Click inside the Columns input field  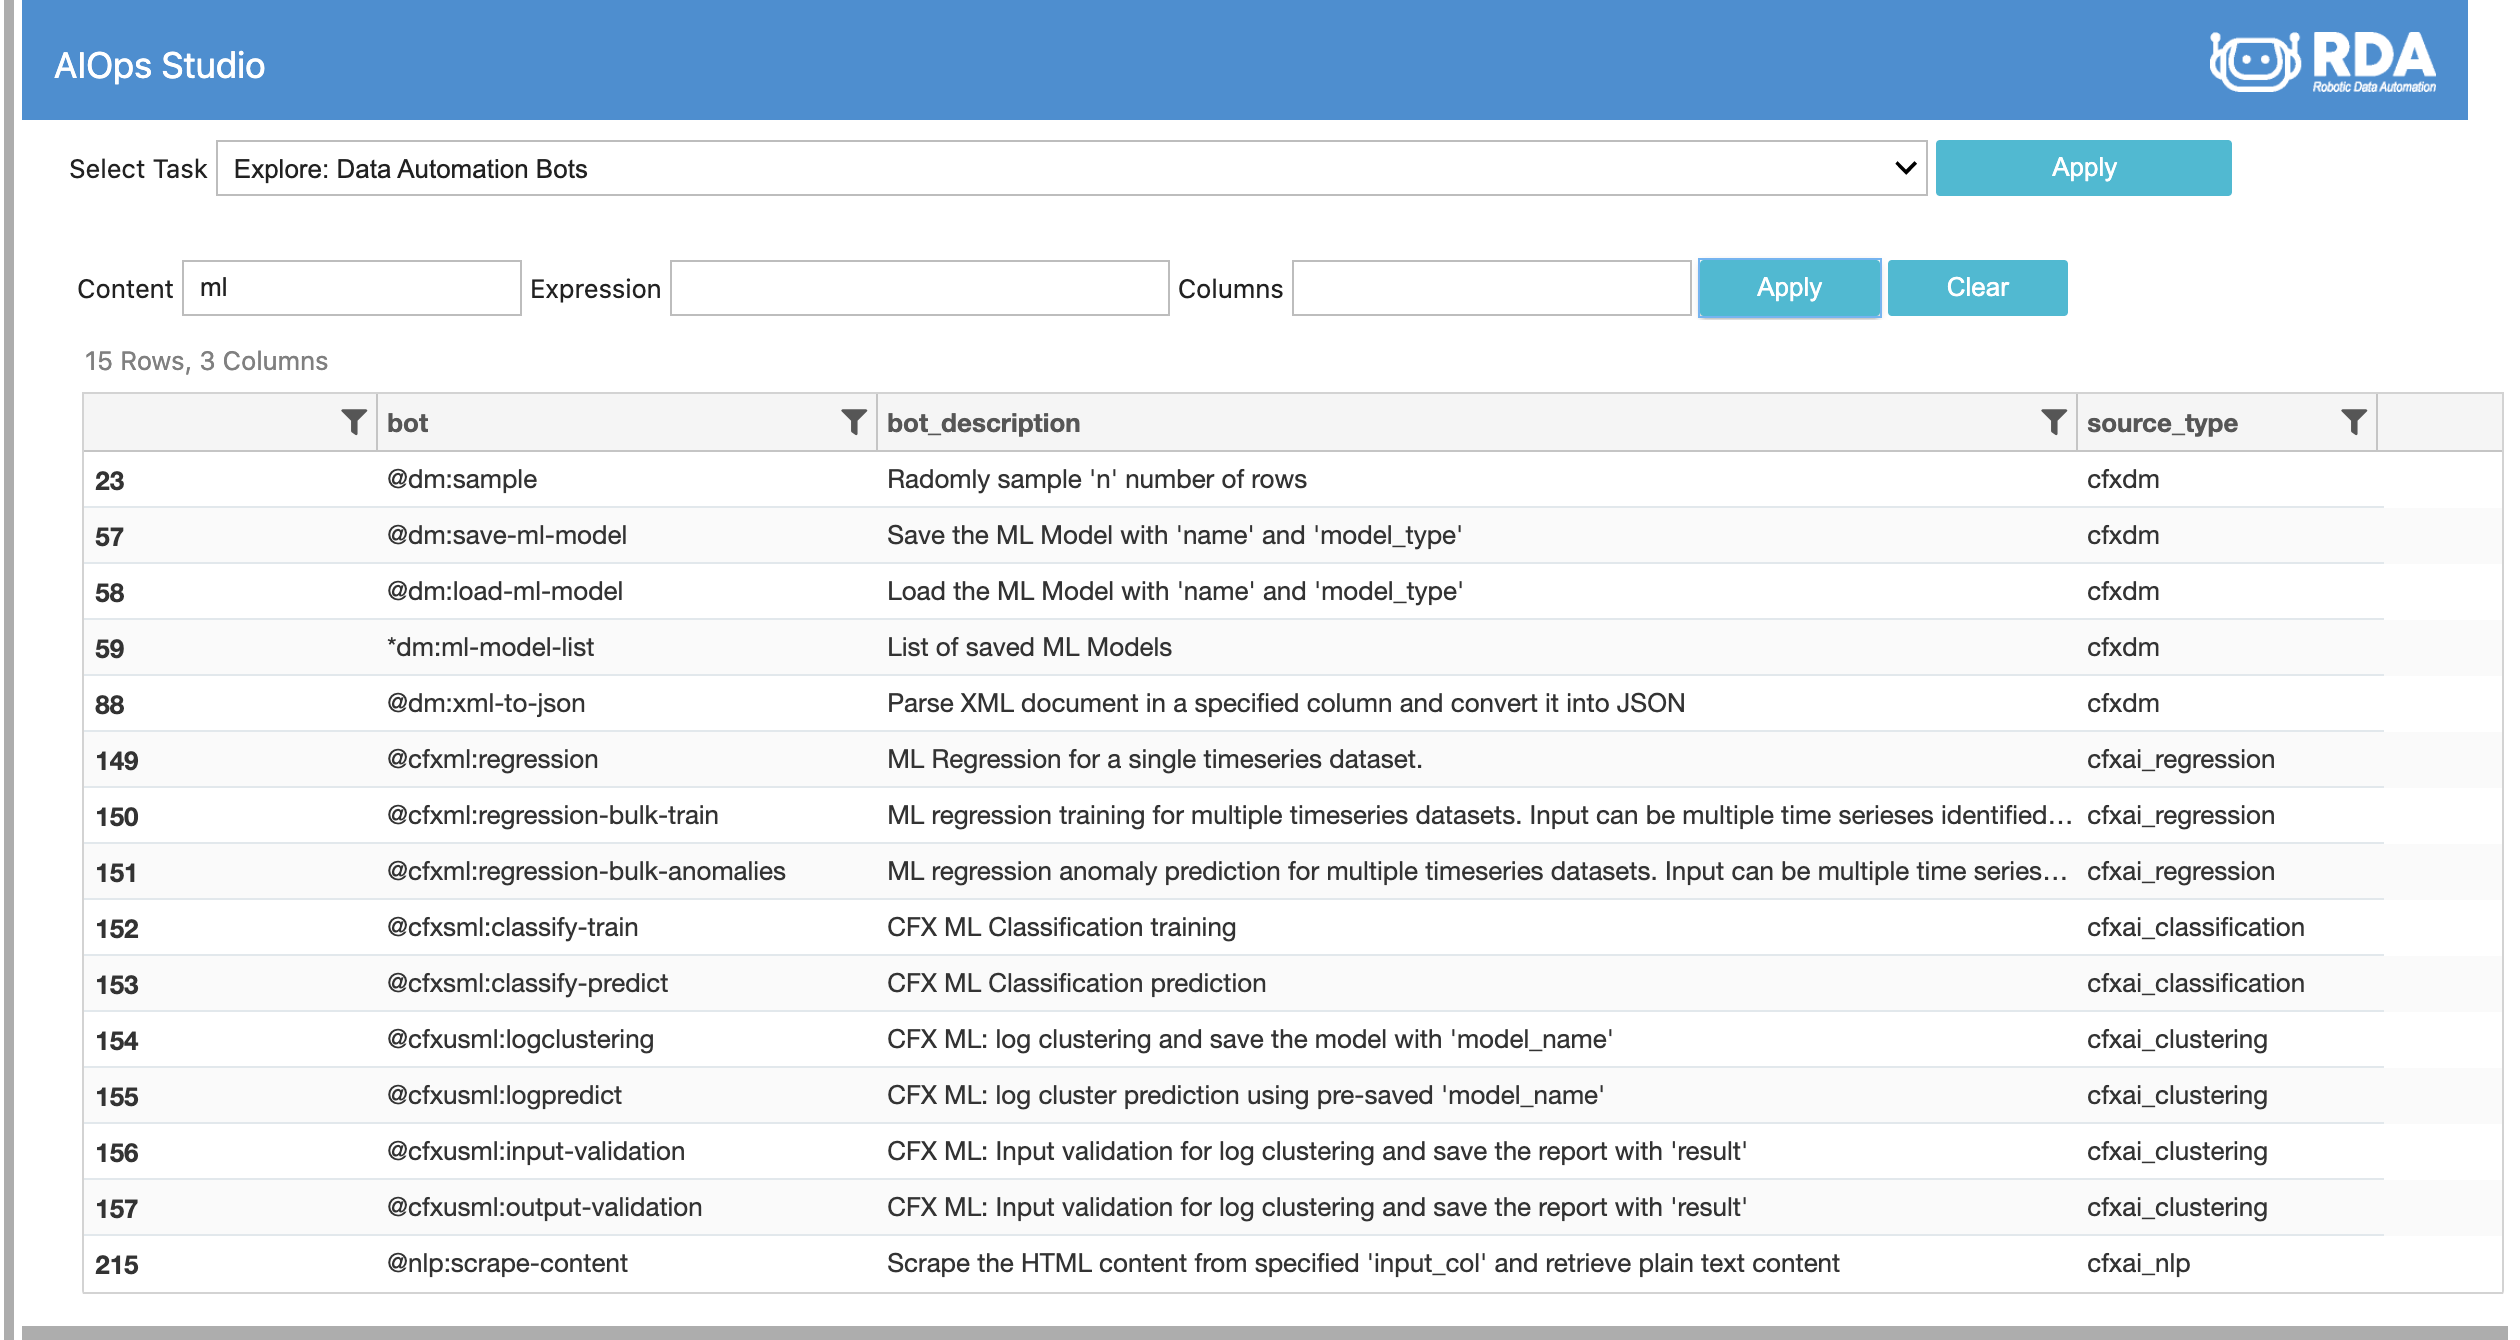[x=1492, y=288]
